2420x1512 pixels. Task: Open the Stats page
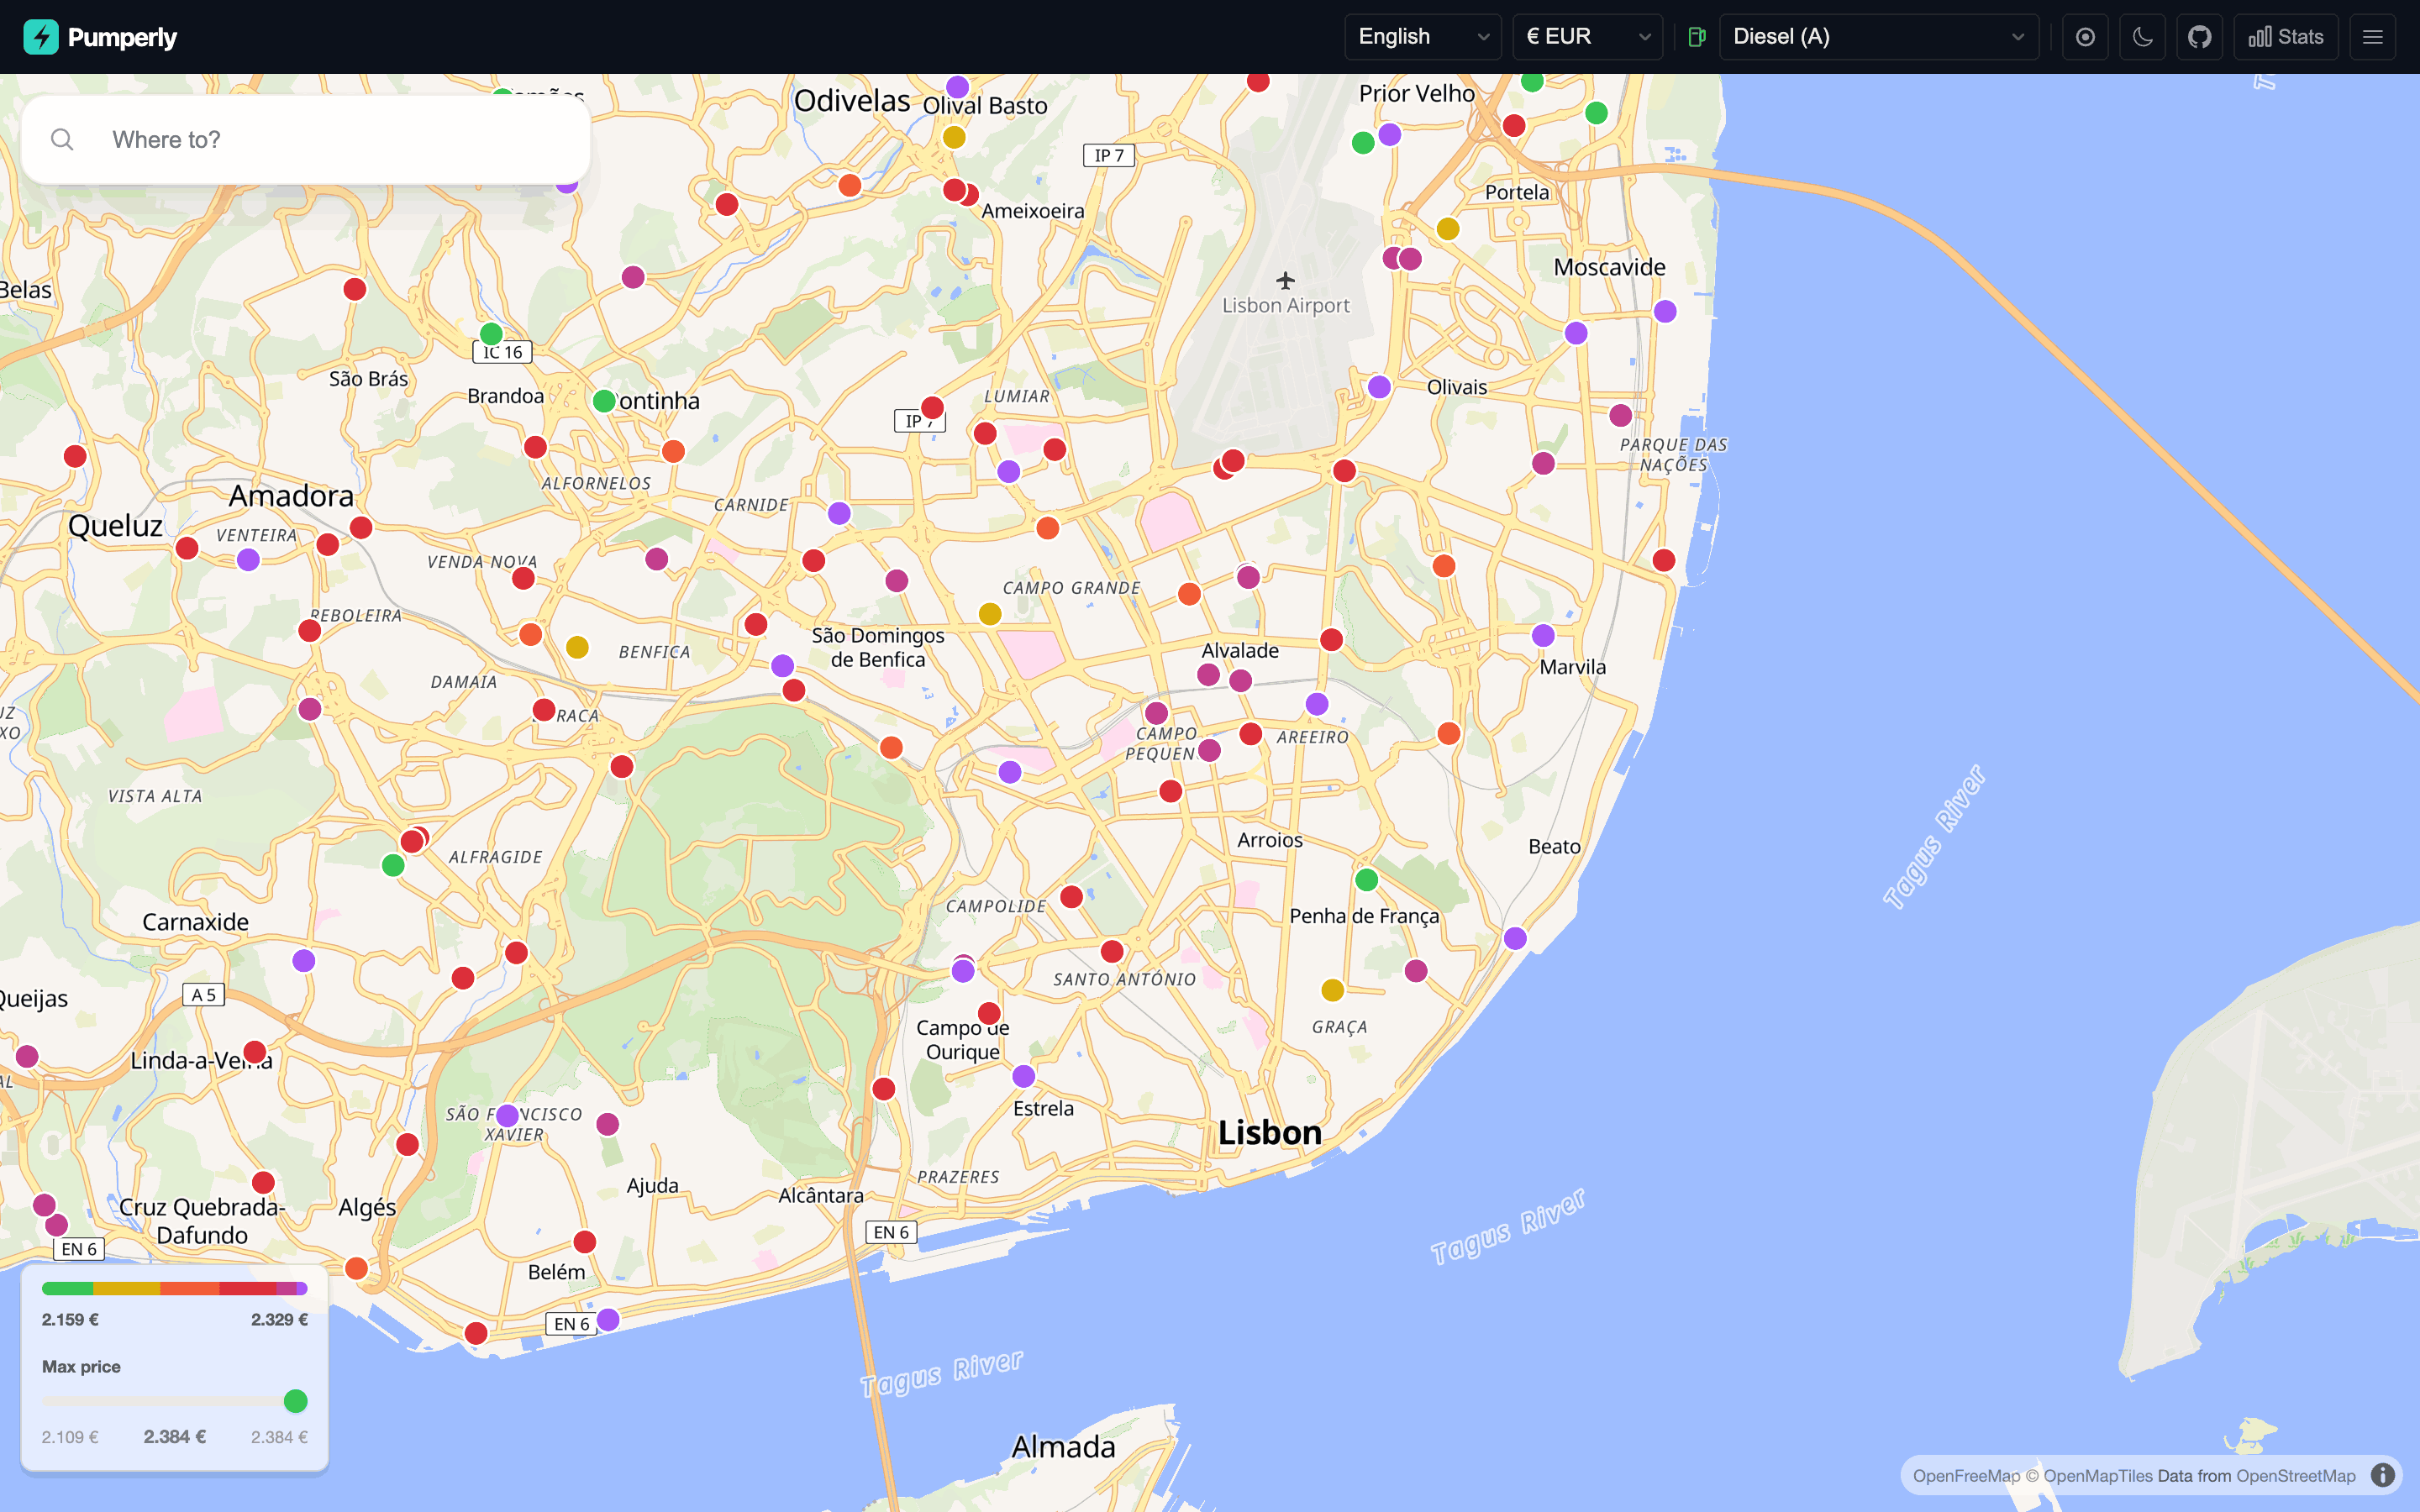coord(2286,37)
